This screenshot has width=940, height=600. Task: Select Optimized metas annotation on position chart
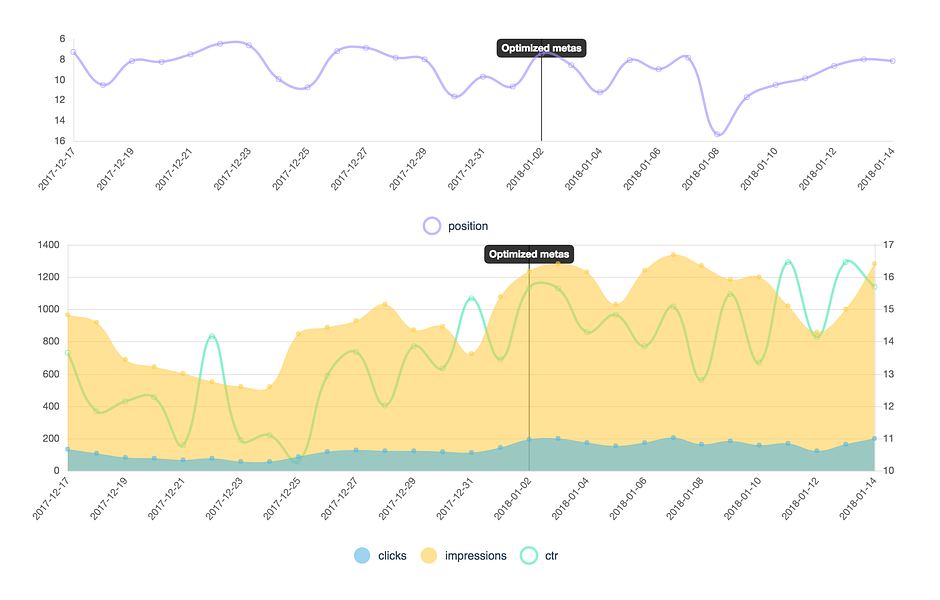coord(541,48)
